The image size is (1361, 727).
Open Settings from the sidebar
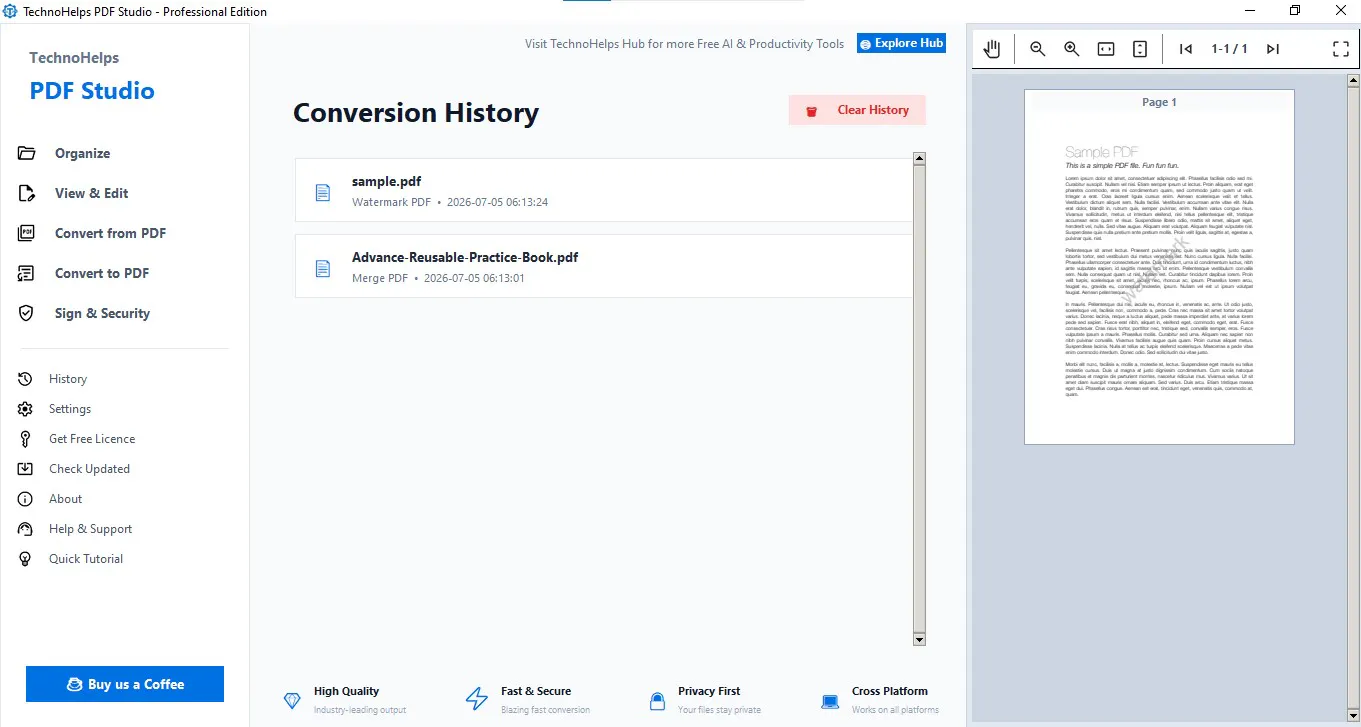tap(70, 409)
